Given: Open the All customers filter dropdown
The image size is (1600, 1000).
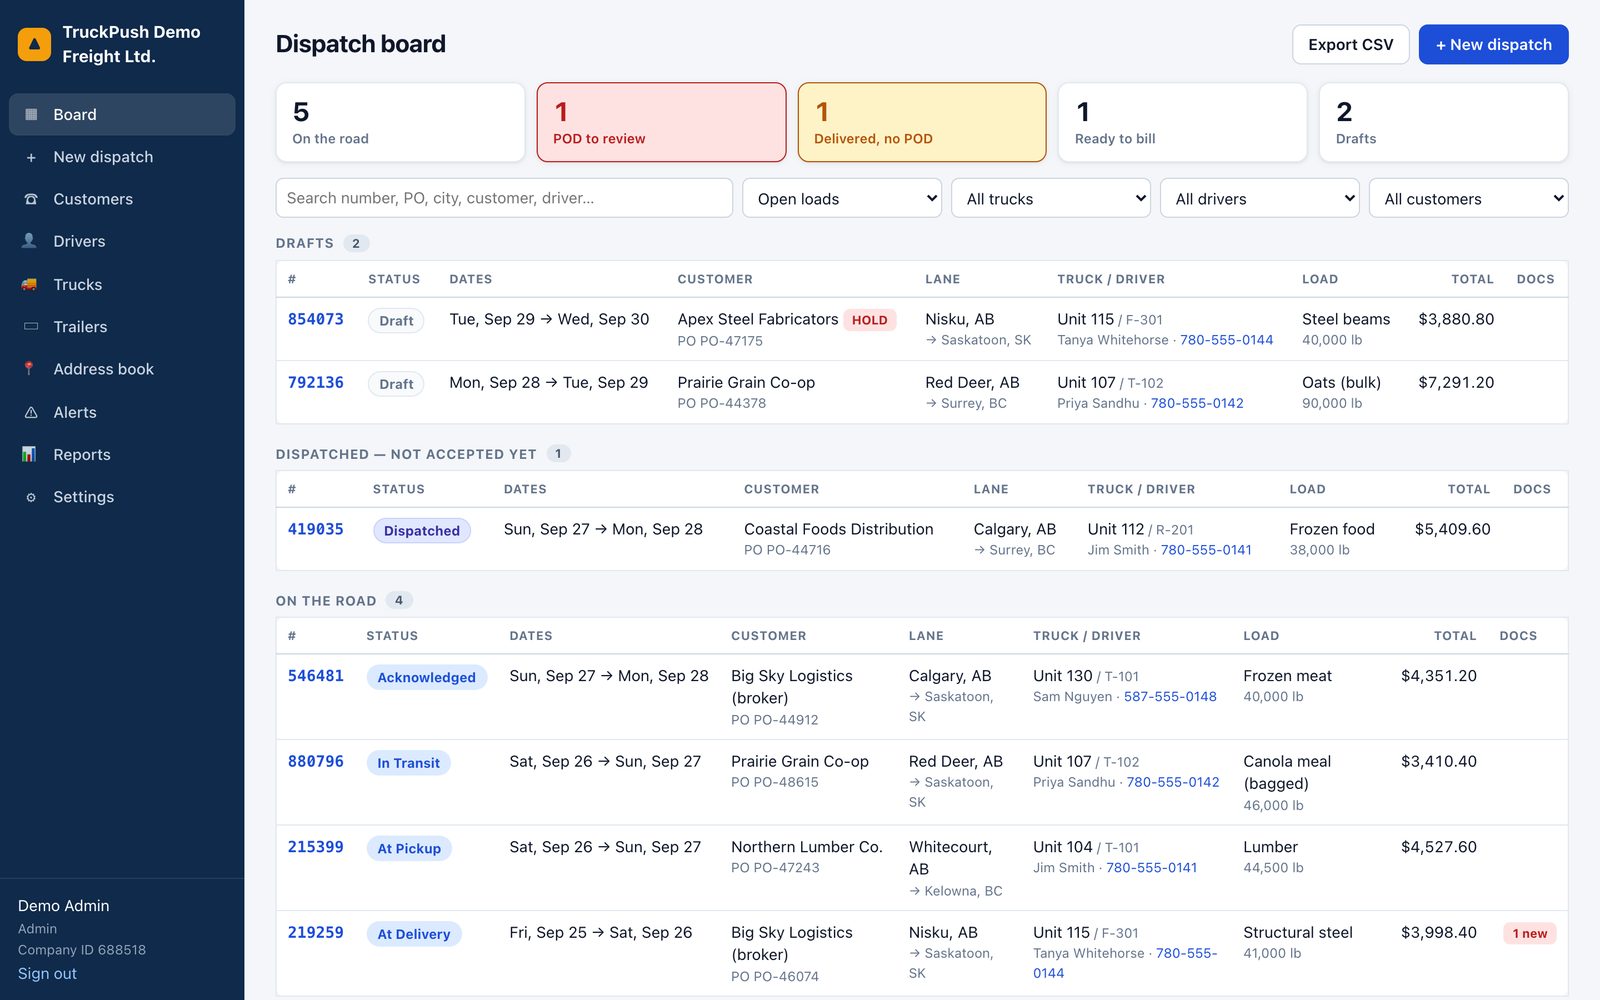Looking at the screenshot, I should (1469, 198).
